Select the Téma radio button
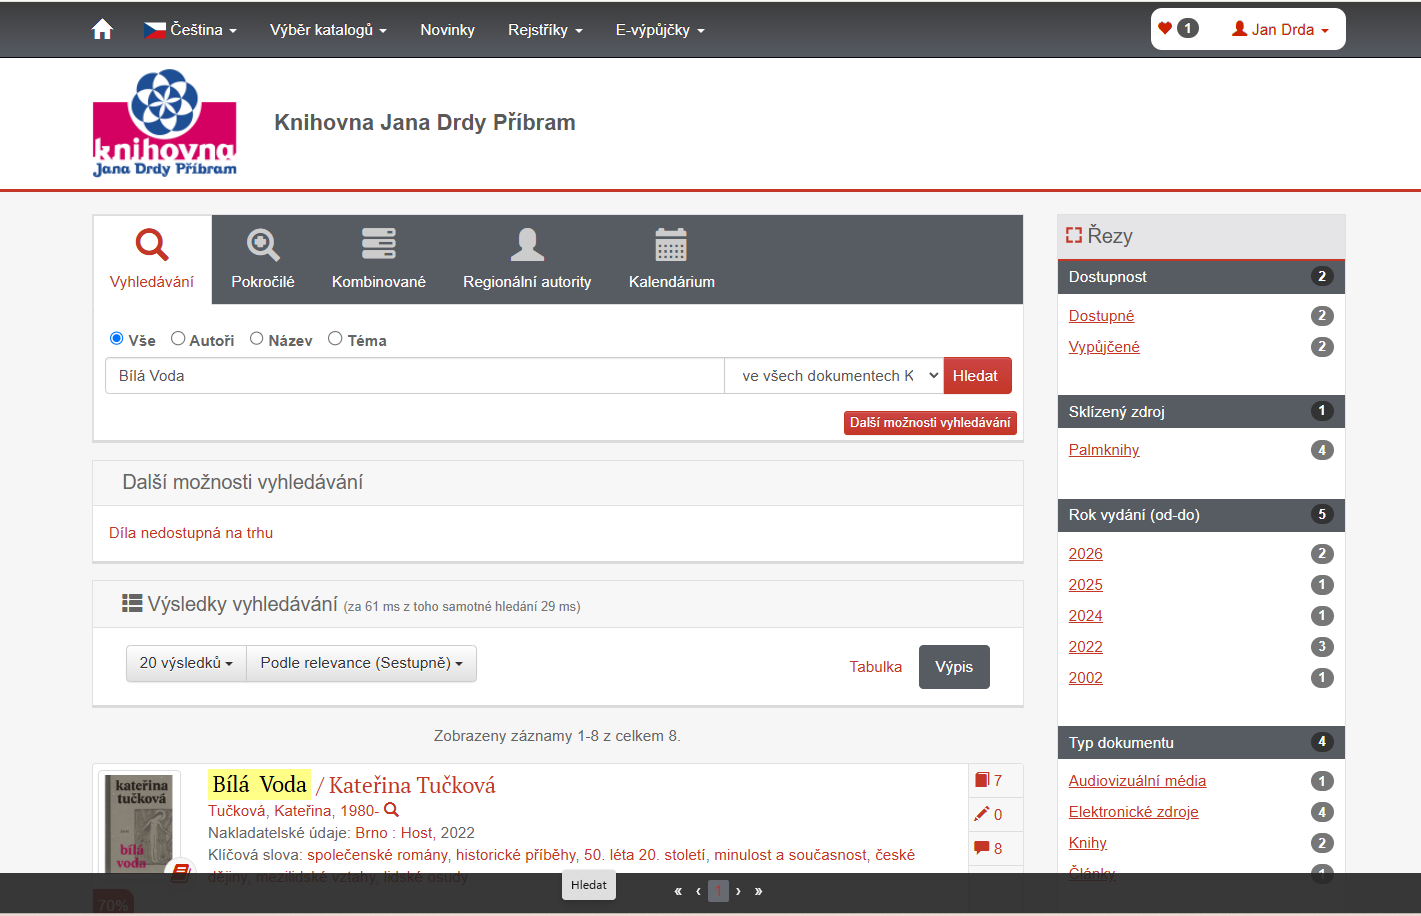The width and height of the screenshot is (1421, 916). pos(335,339)
